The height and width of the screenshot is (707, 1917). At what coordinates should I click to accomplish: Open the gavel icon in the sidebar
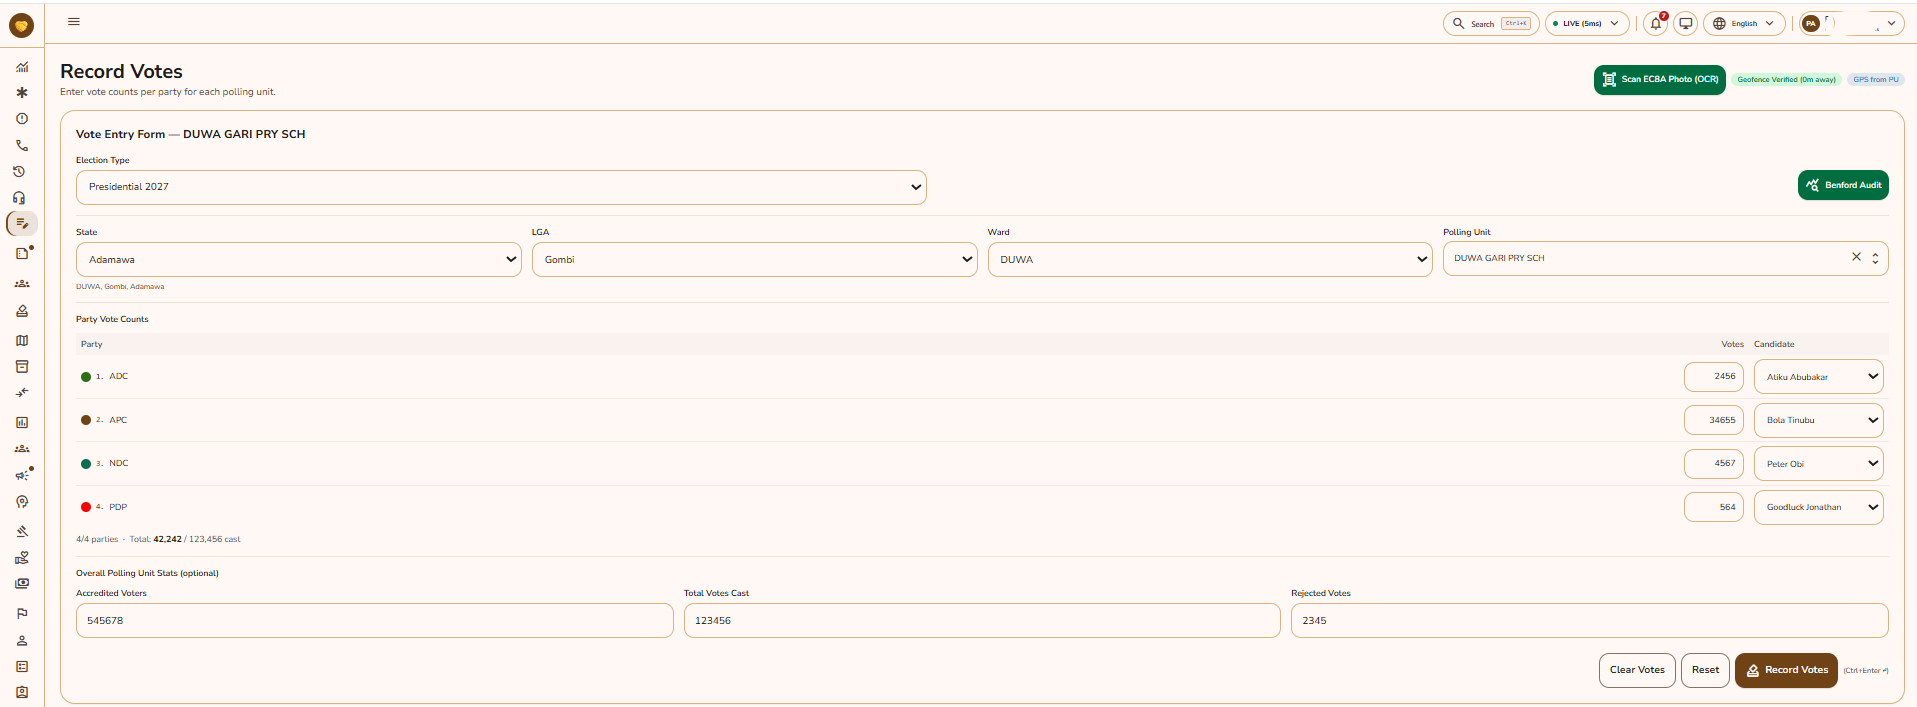click(x=22, y=531)
